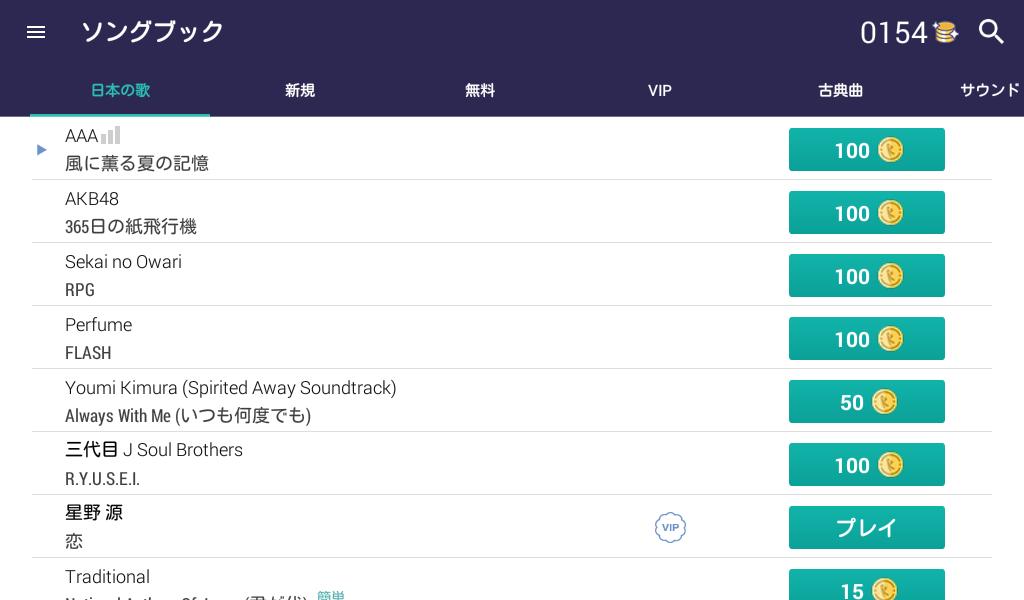Select the song title RPG
The image size is (1024, 600).
pyautogui.click(x=80, y=290)
